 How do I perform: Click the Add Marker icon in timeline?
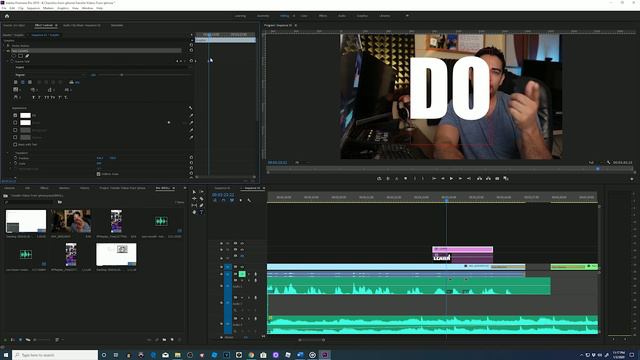[x=240, y=200]
